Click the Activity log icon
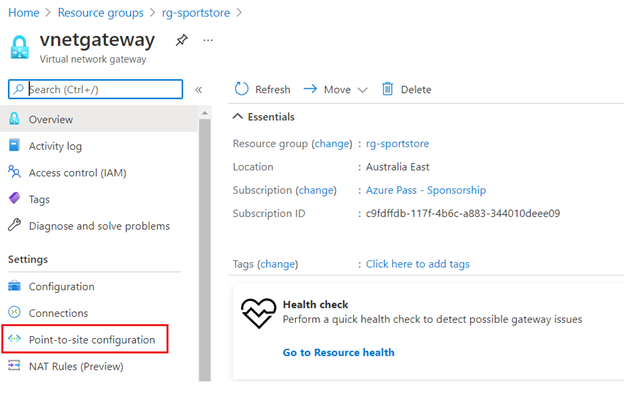The image size is (624, 404). (x=14, y=146)
